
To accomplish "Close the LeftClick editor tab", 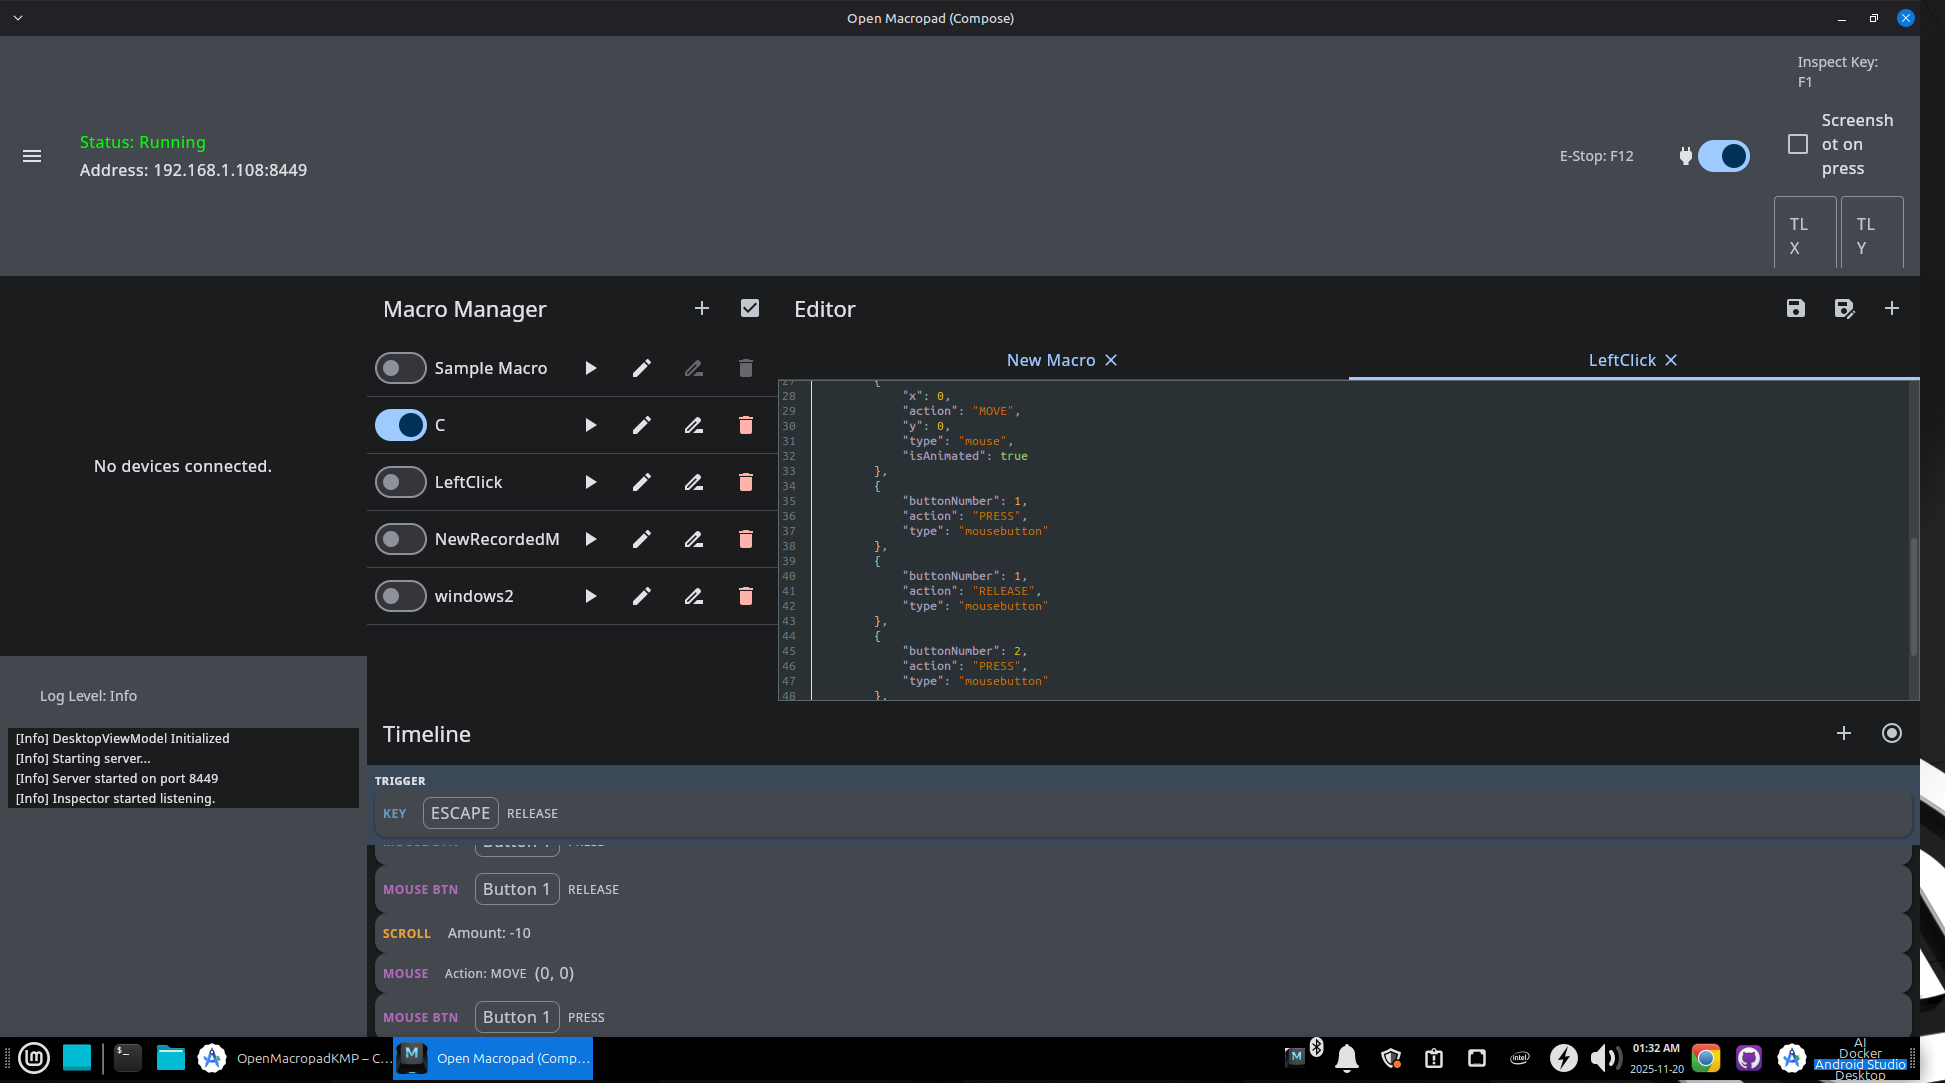I will 1671,360.
